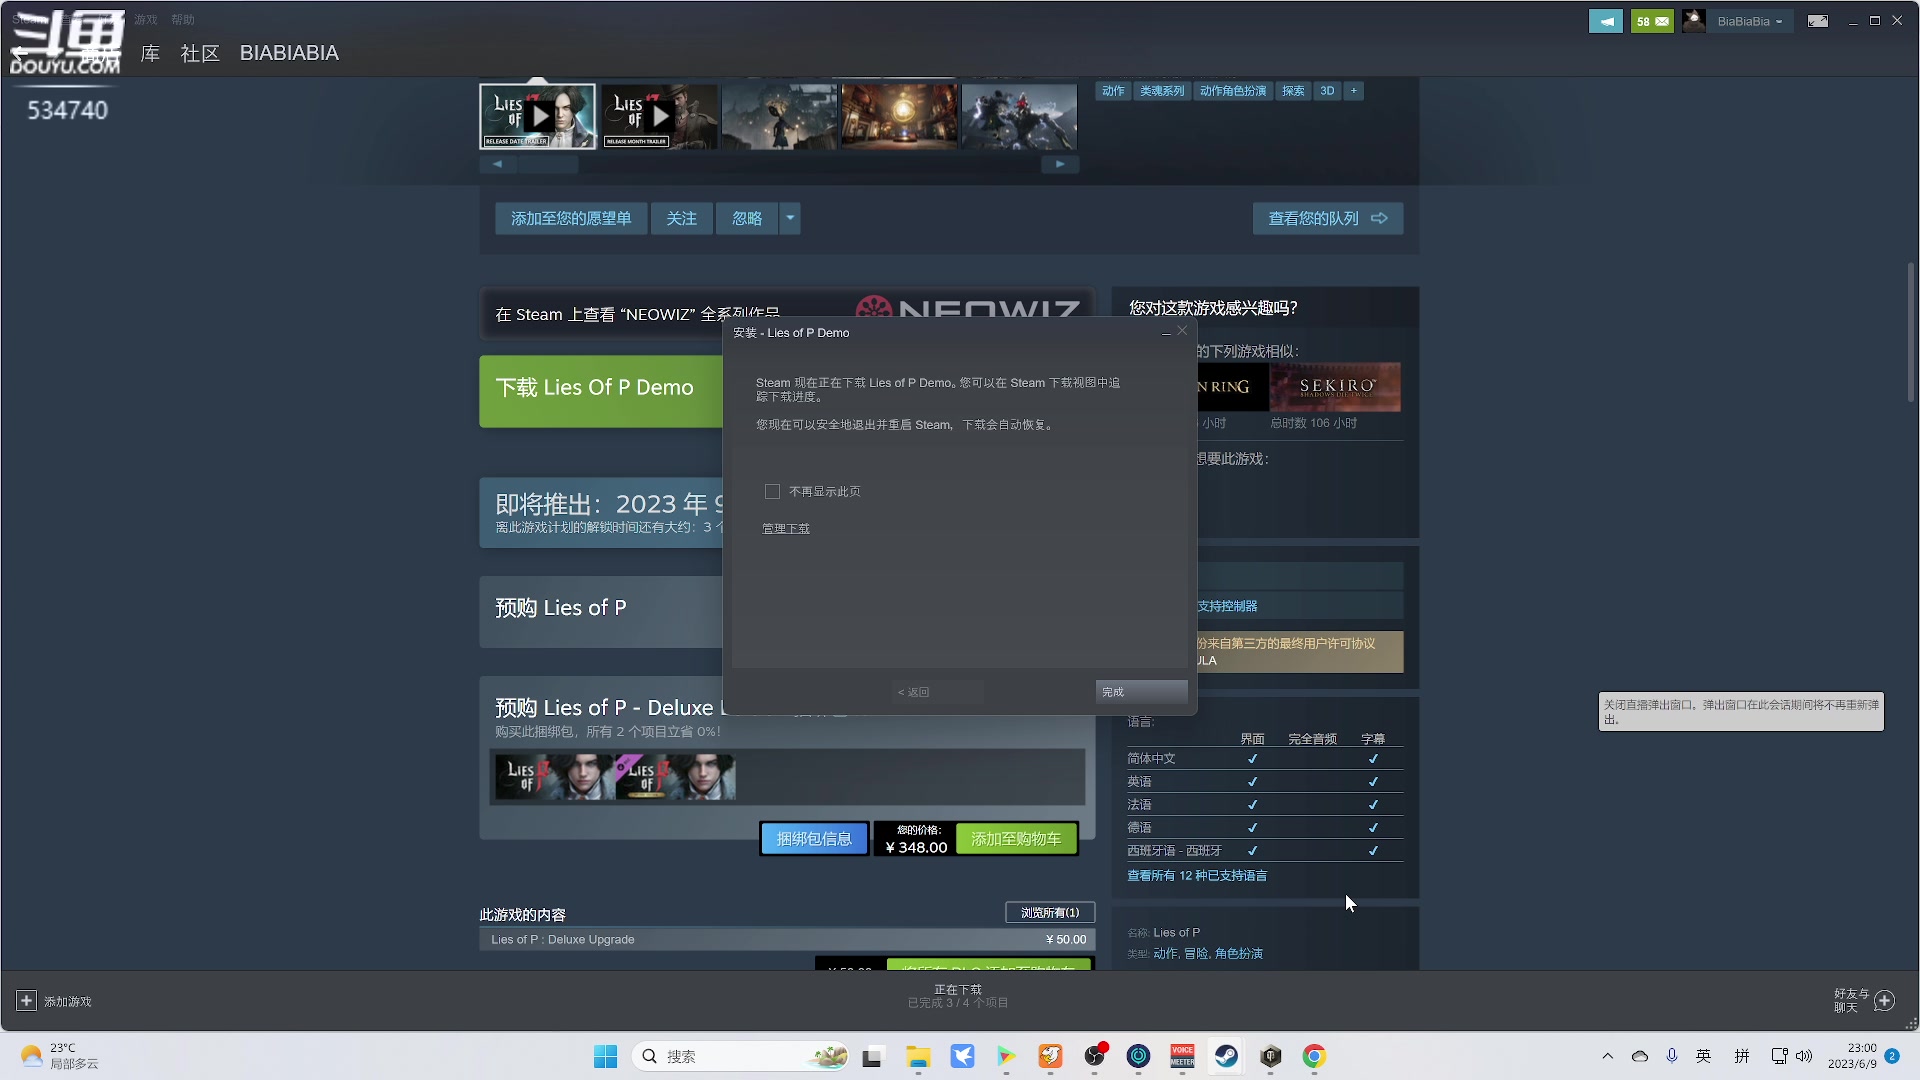Add a new tag with plus button
This screenshot has height=1080, width=1920.
point(1354,91)
